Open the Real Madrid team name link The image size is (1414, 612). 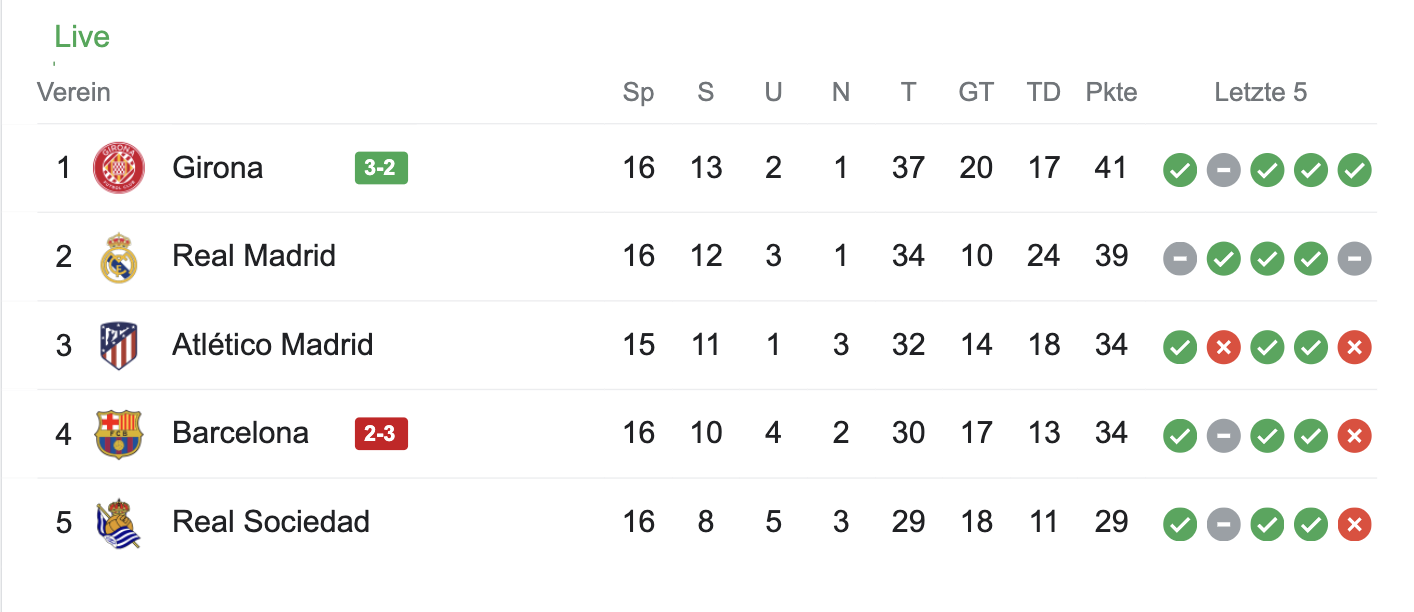click(254, 256)
